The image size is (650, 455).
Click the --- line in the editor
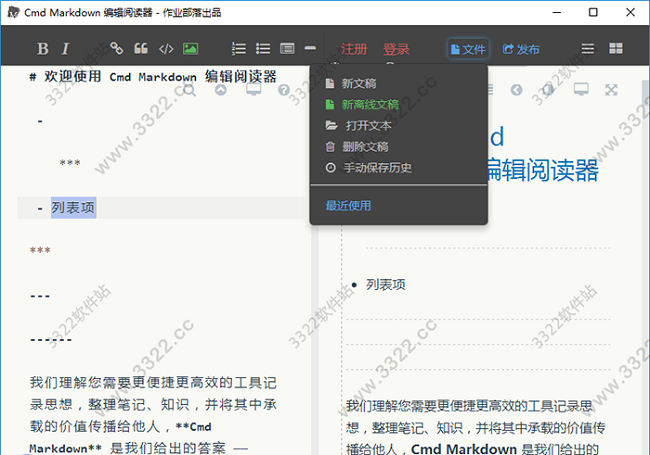tap(40, 296)
